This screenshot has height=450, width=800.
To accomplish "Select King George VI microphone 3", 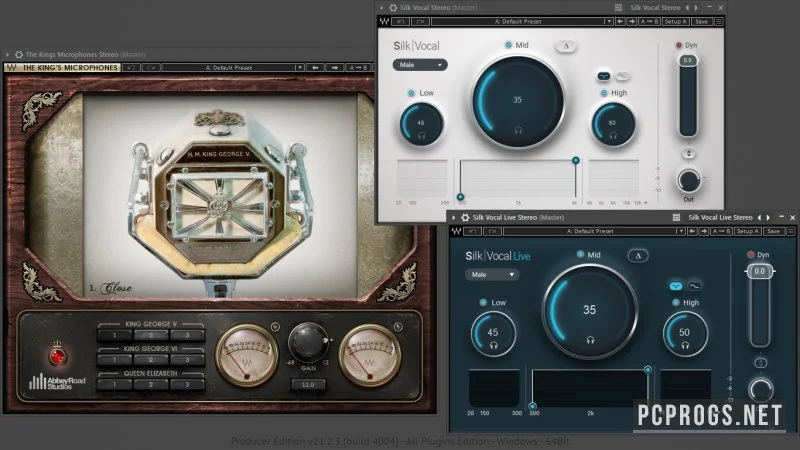I will 187,360.
